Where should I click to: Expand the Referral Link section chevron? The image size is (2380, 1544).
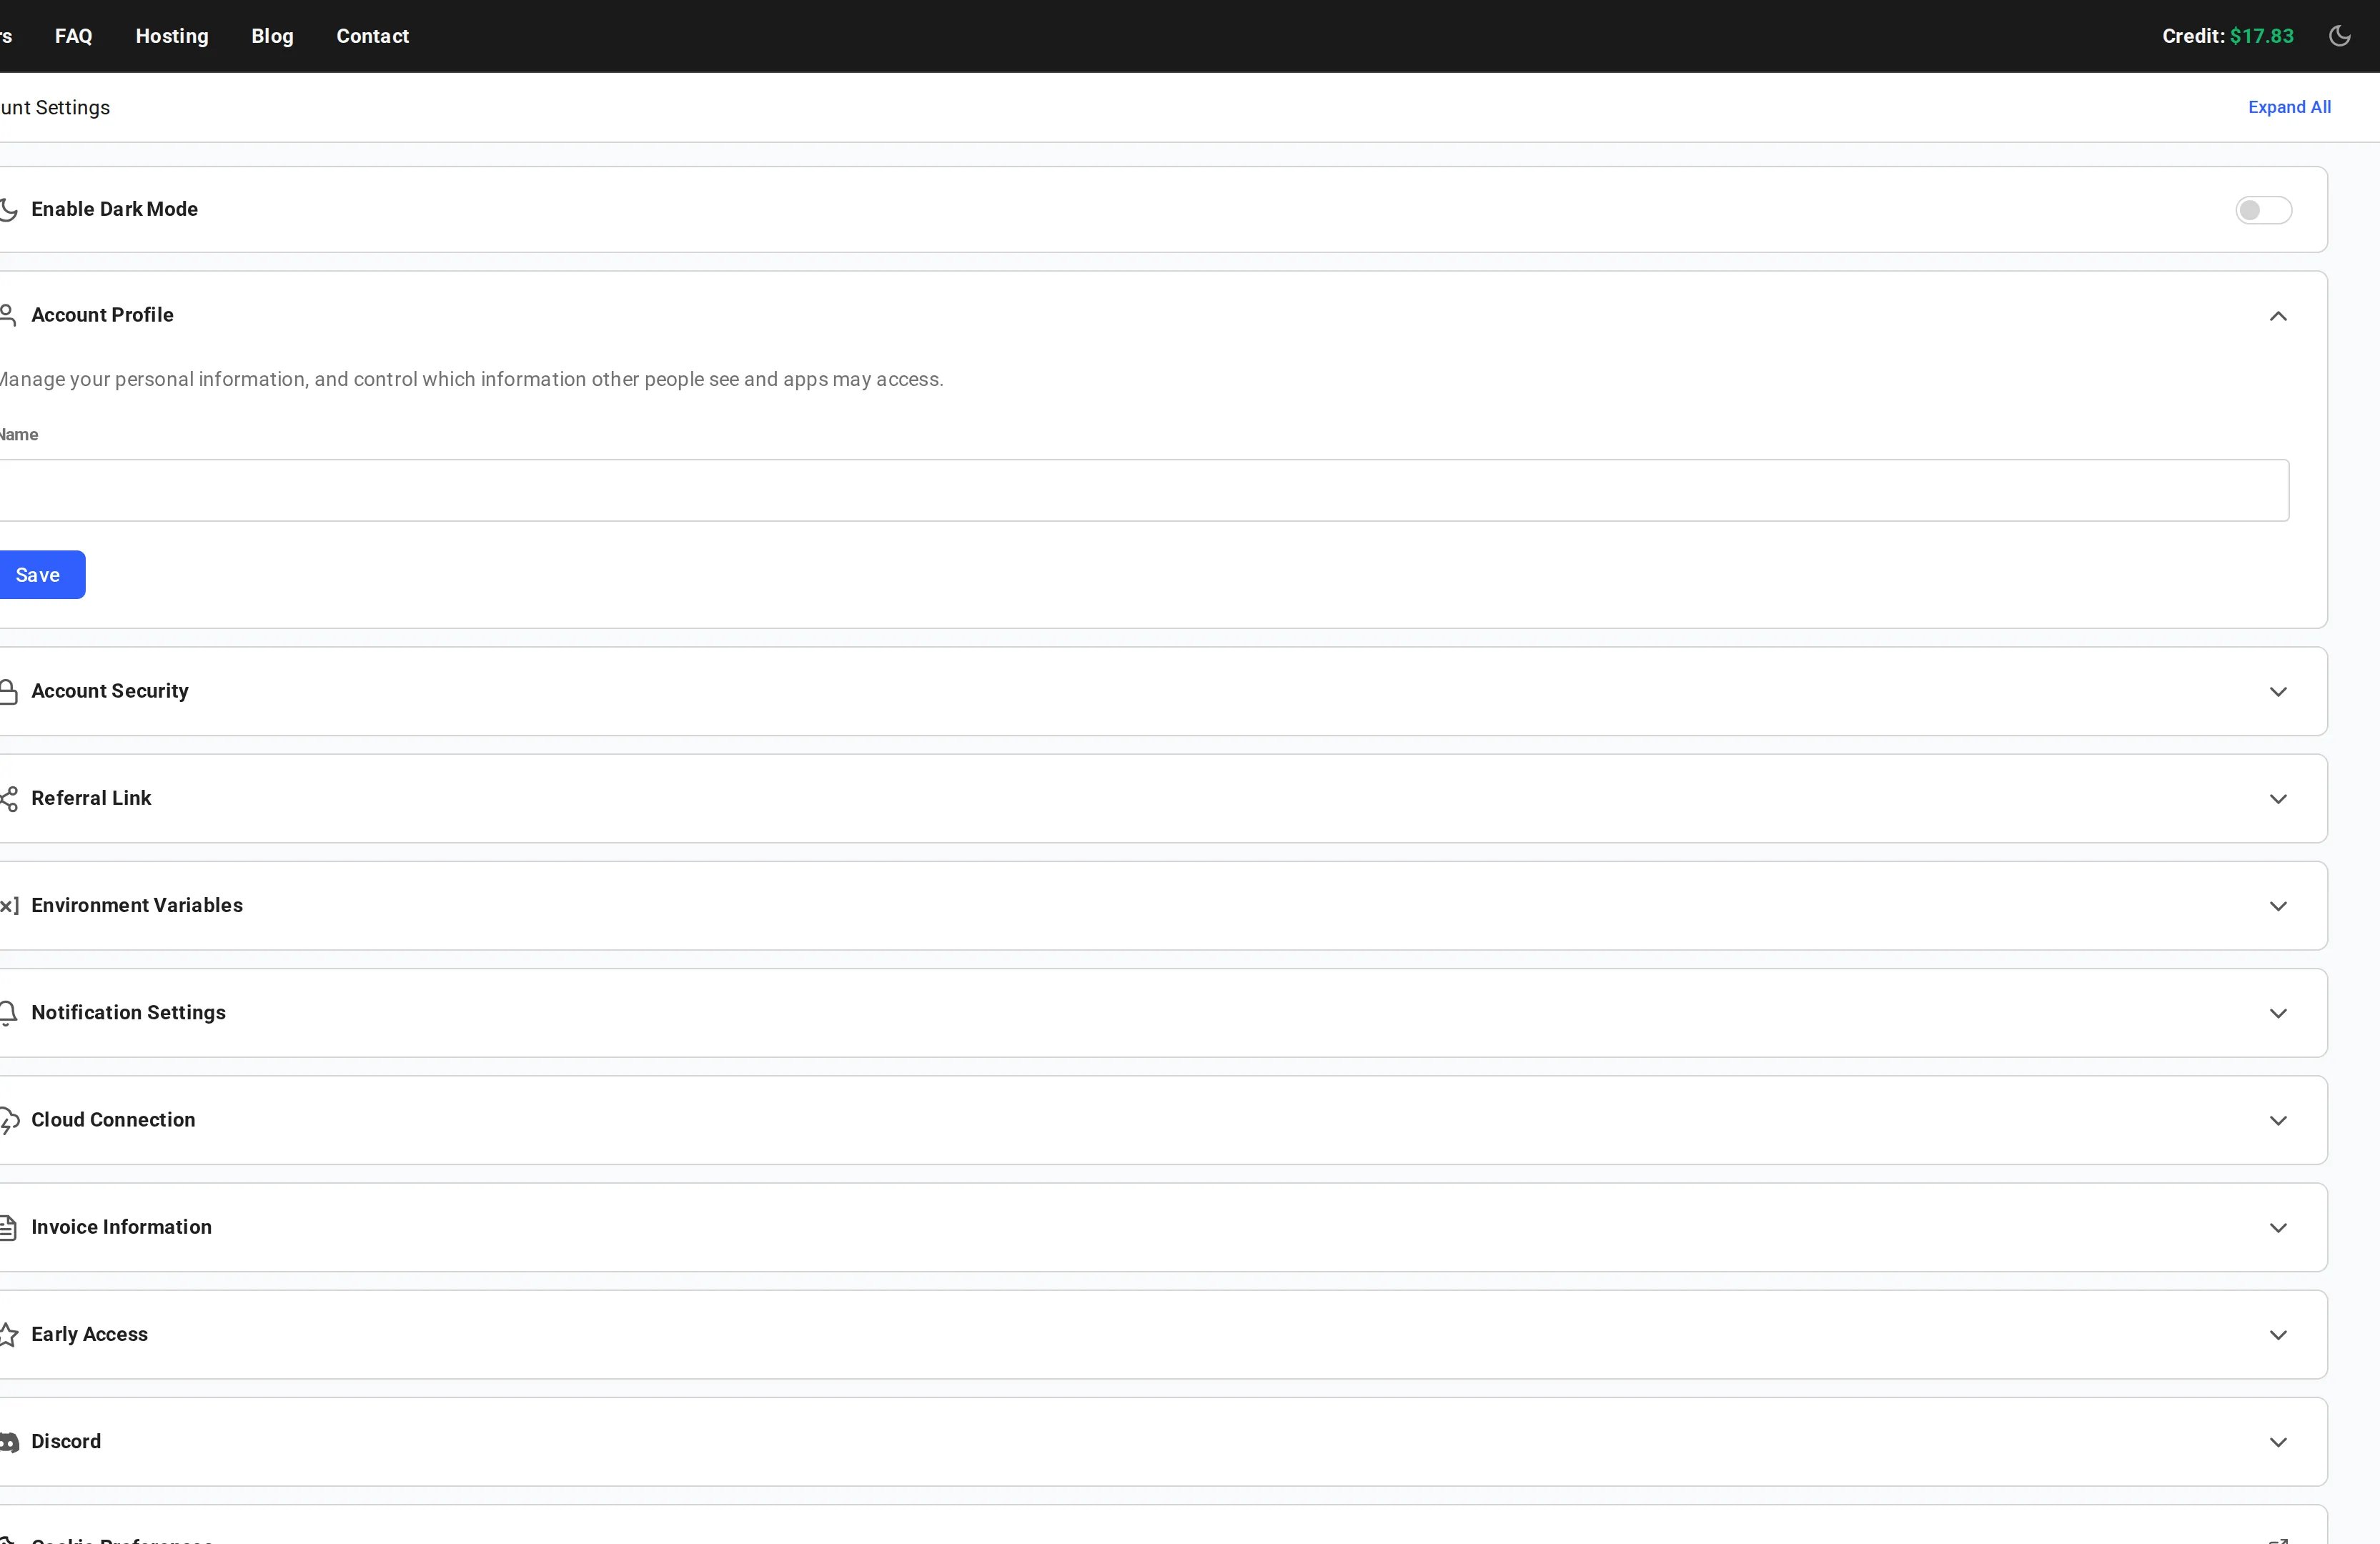point(2277,799)
